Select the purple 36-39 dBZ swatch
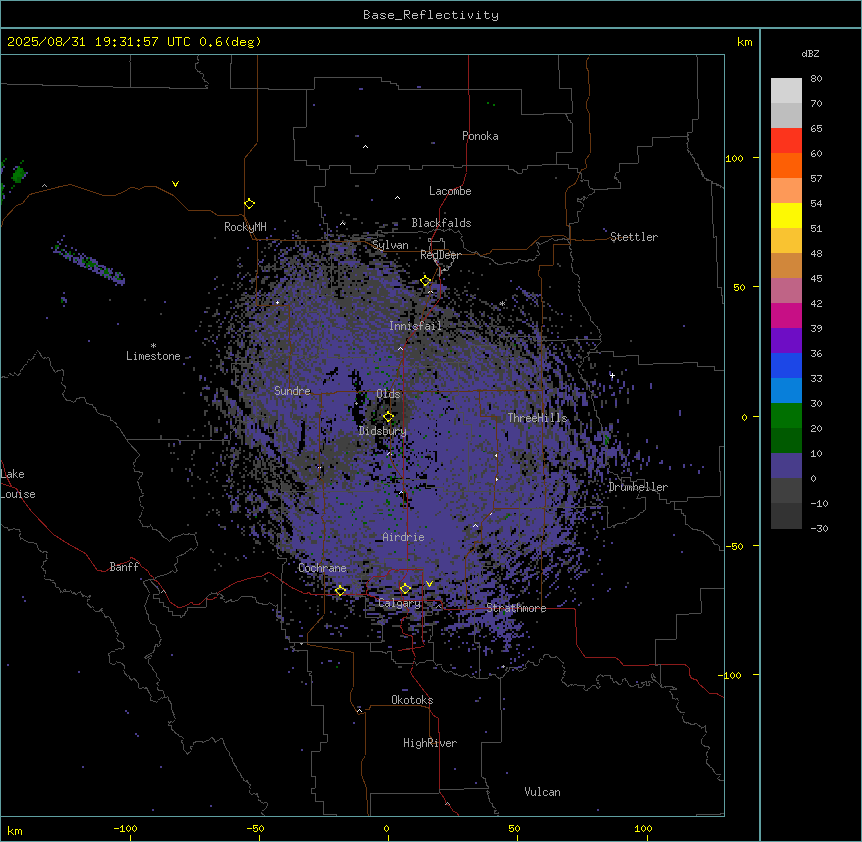The height and width of the screenshot is (842, 862). tap(786, 340)
